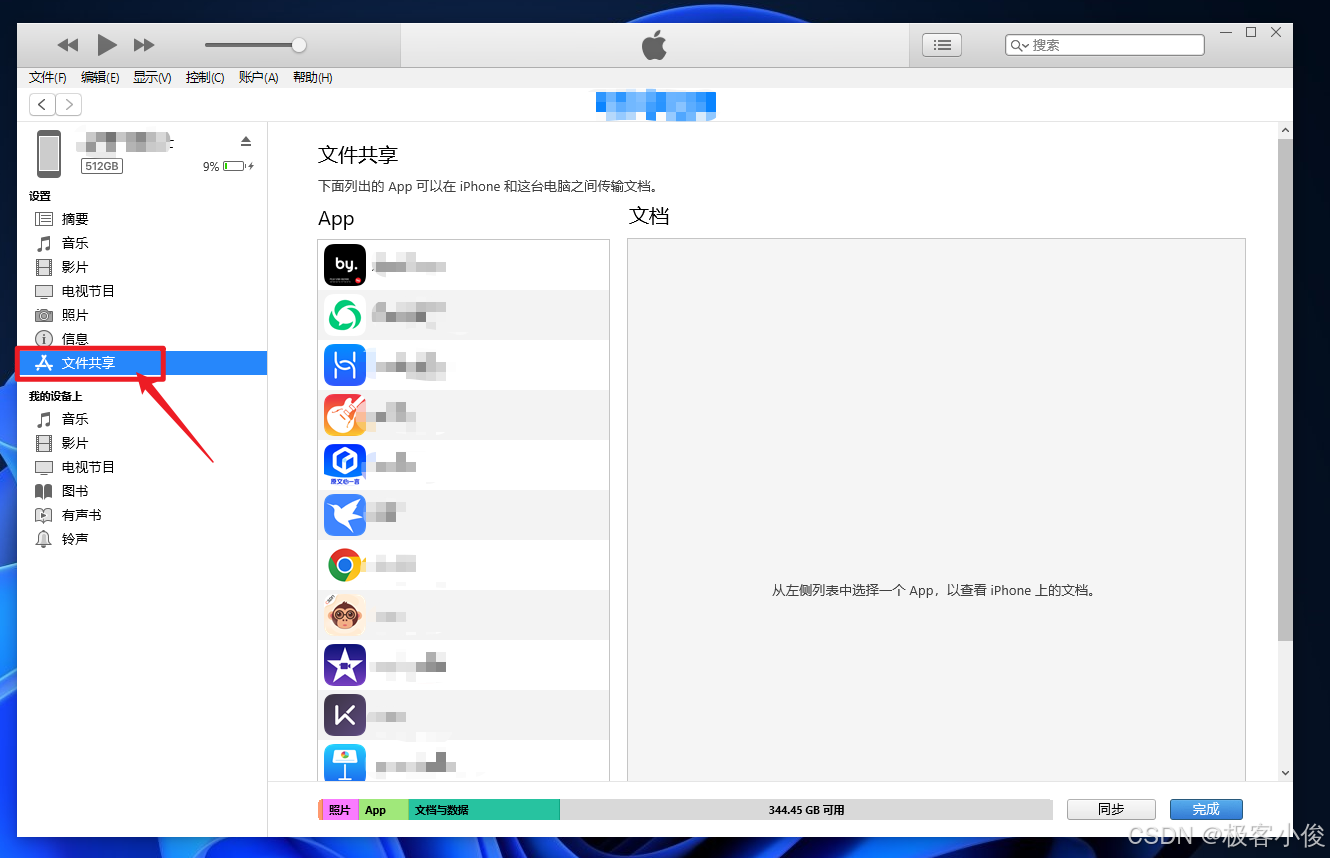Open the 帮助(H) menu
This screenshot has height=858, width=1330.
[x=312, y=77]
